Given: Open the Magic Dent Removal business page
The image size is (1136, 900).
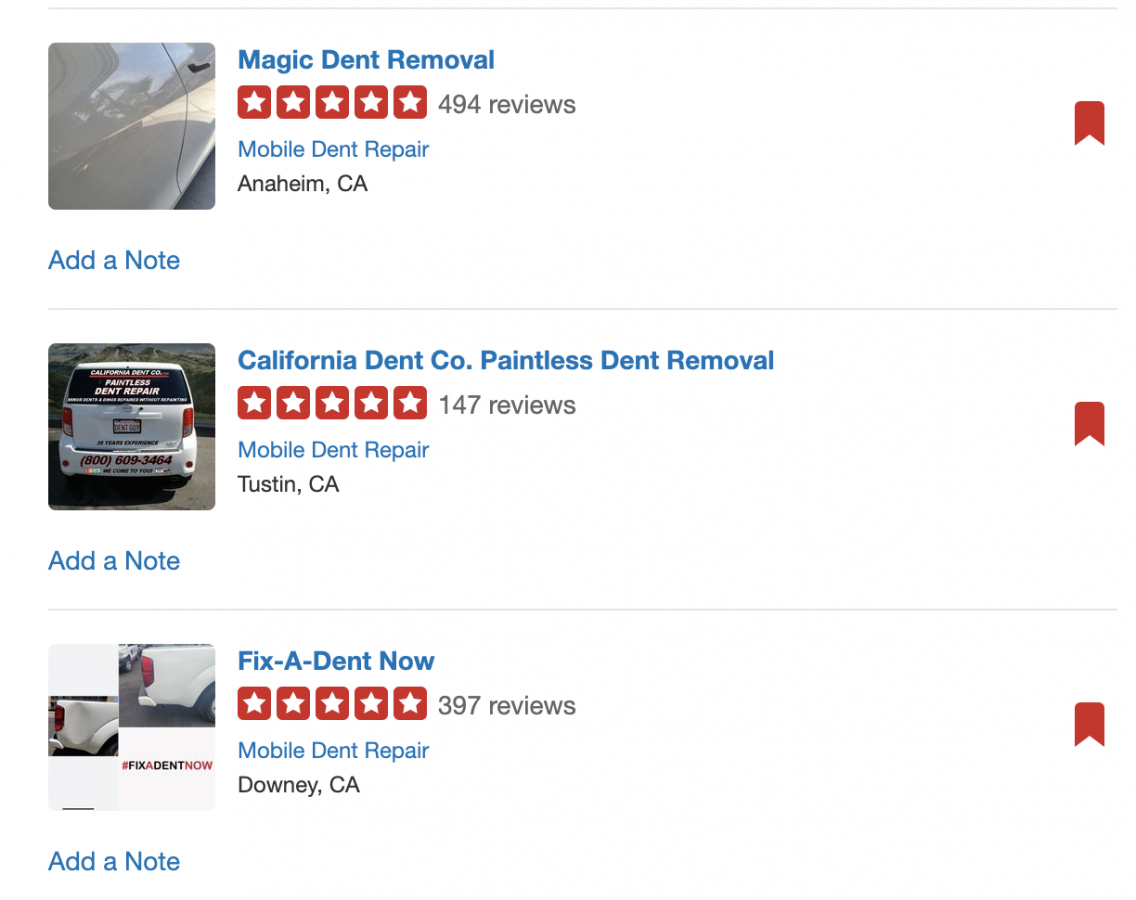Looking at the screenshot, I should coord(366,60).
